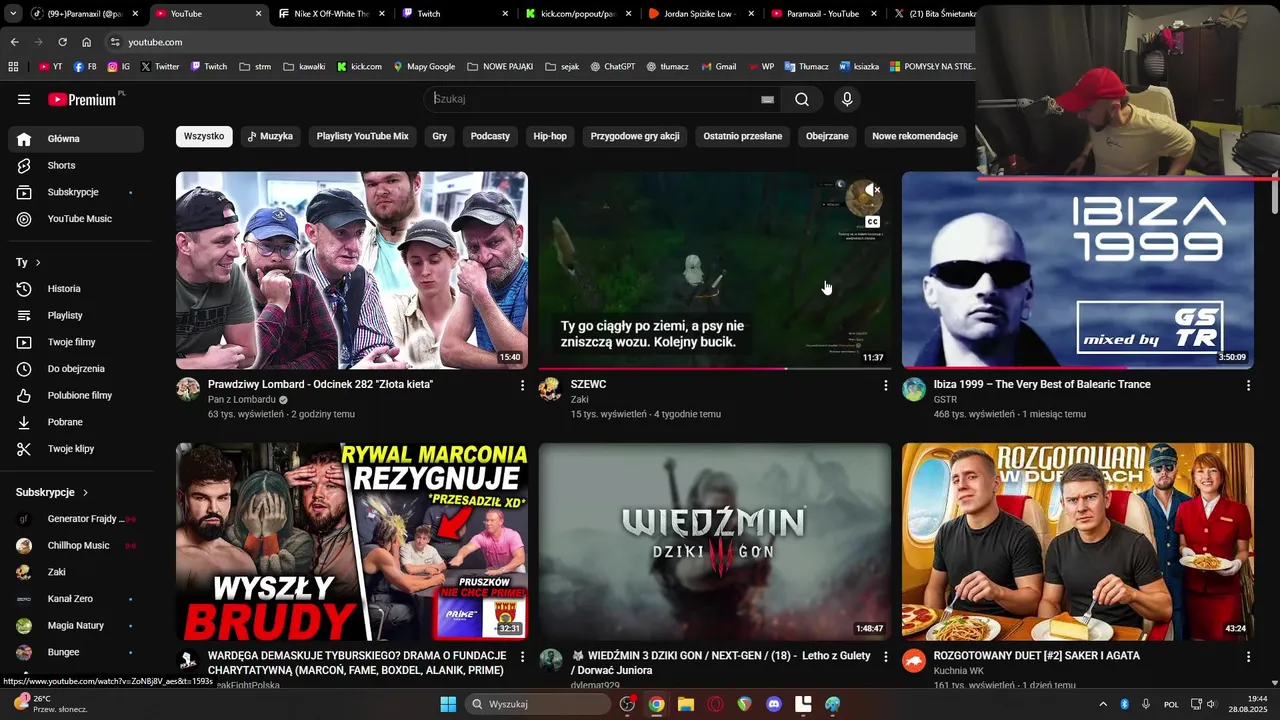Open Rozgotowany Duet video thumbnail

(1078, 541)
